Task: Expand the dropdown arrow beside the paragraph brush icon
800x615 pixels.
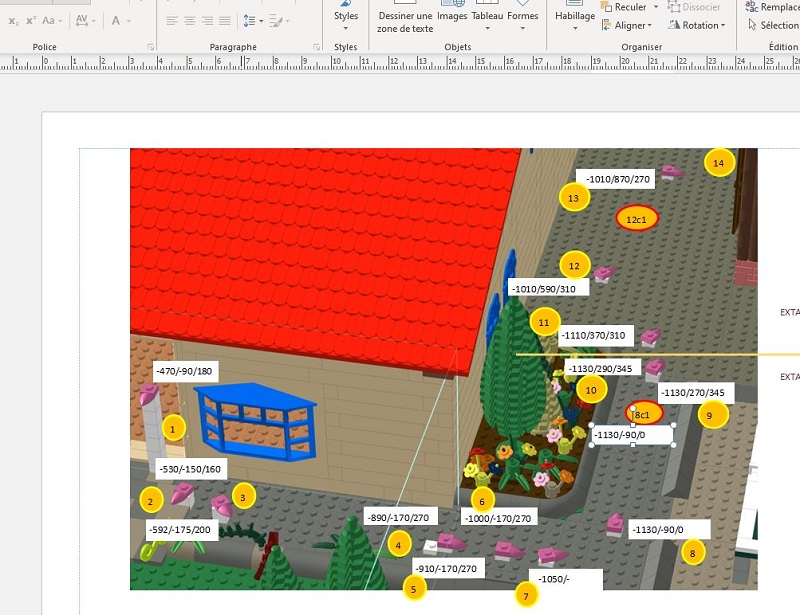Action: [288, 21]
